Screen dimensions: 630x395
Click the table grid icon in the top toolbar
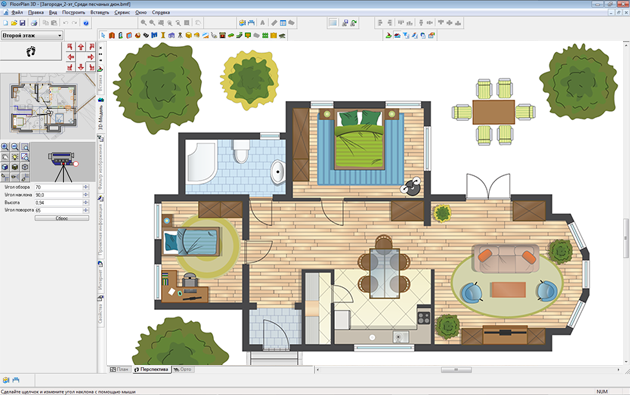(283, 23)
